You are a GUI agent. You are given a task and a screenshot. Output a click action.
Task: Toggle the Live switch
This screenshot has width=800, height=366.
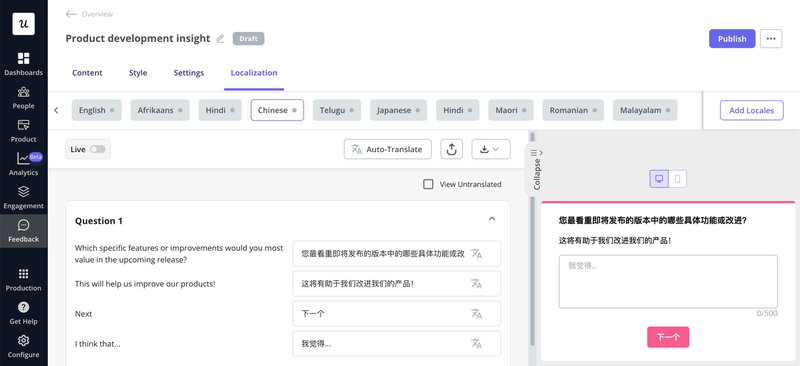pyautogui.click(x=97, y=149)
